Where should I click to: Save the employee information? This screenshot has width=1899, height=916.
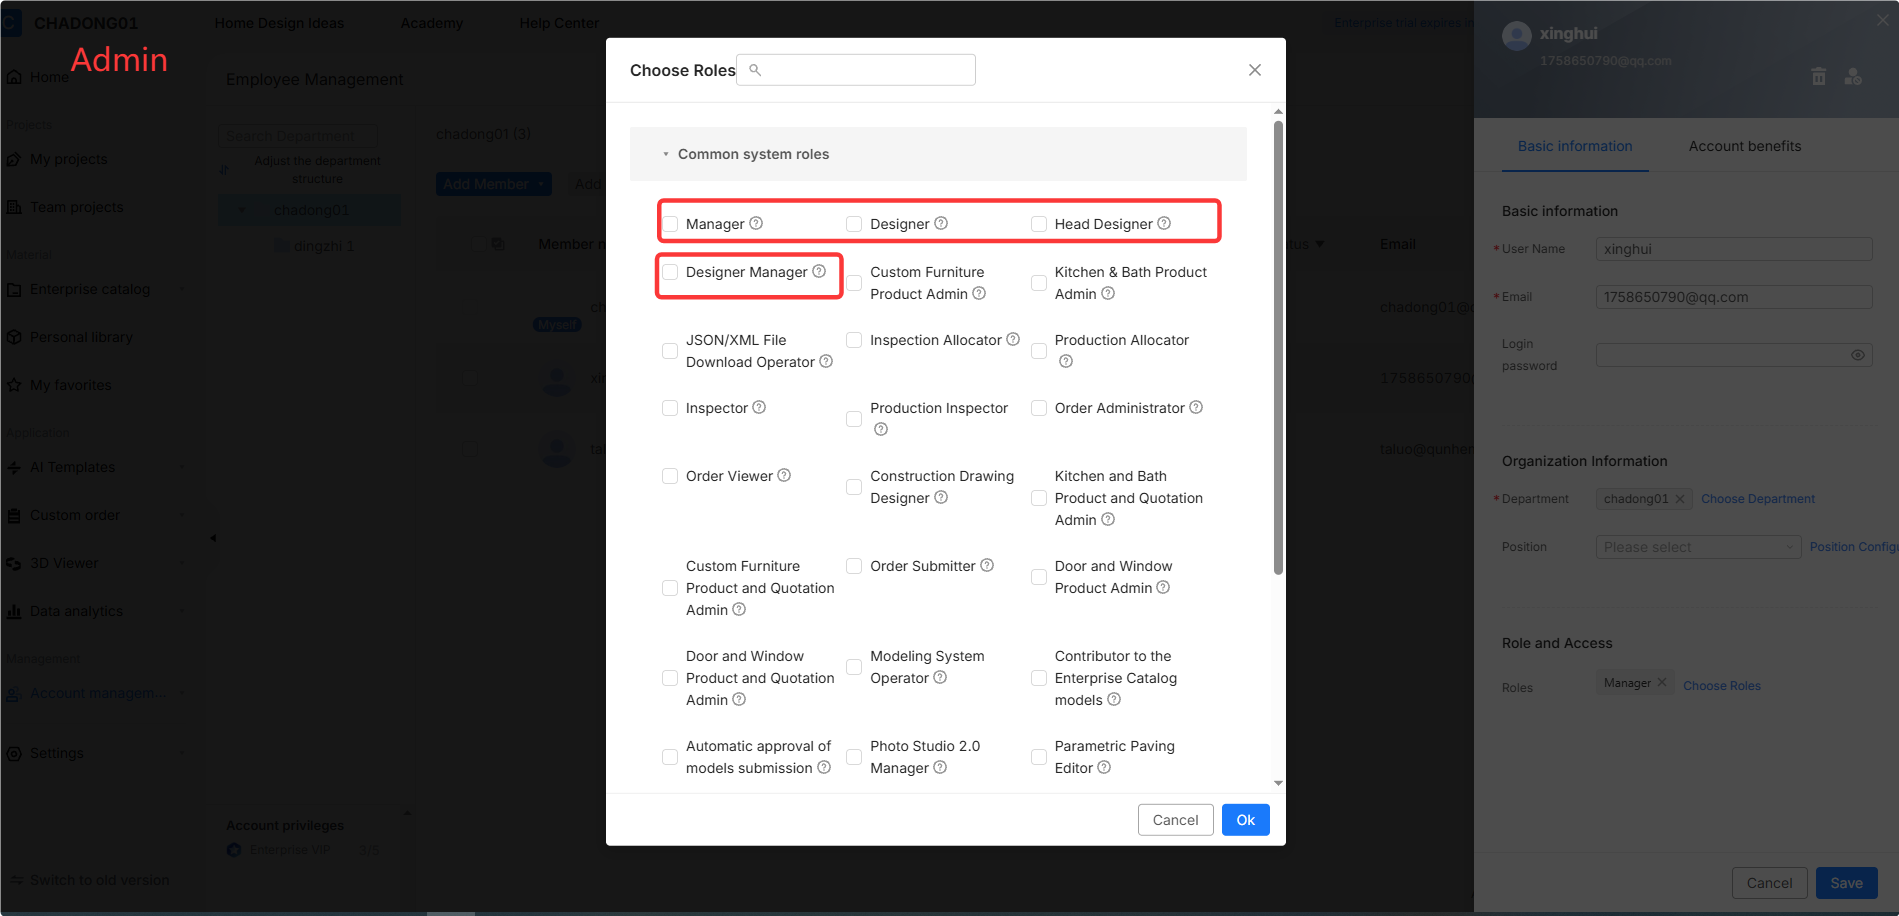[x=1847, y=883]
